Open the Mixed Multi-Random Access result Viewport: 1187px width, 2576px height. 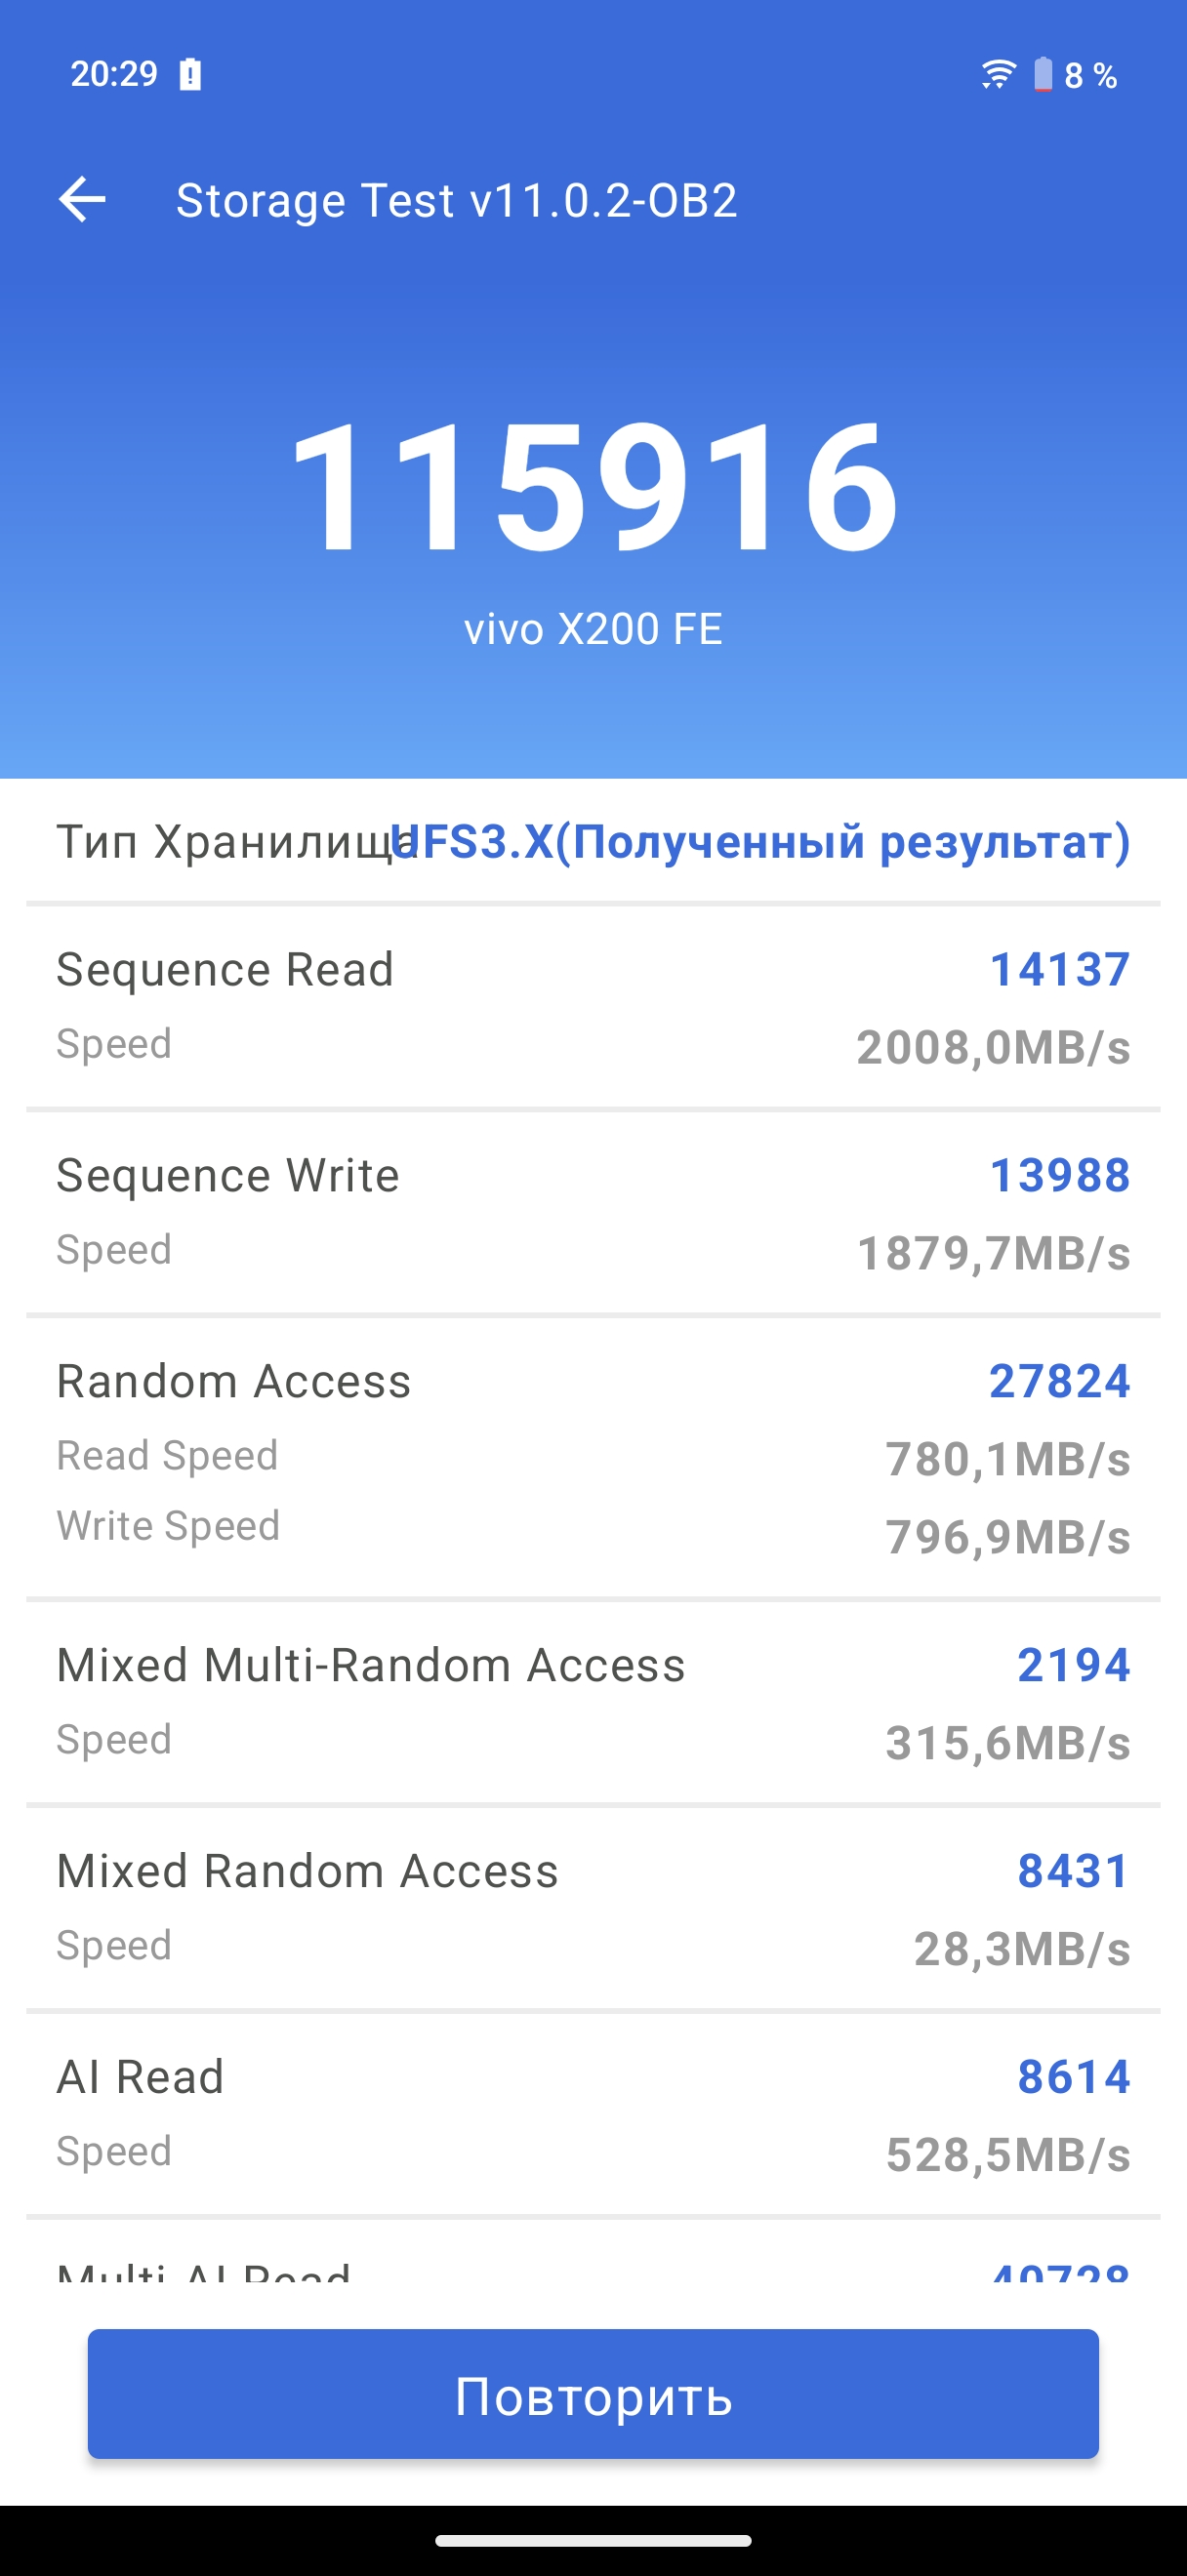(593, 1702)
